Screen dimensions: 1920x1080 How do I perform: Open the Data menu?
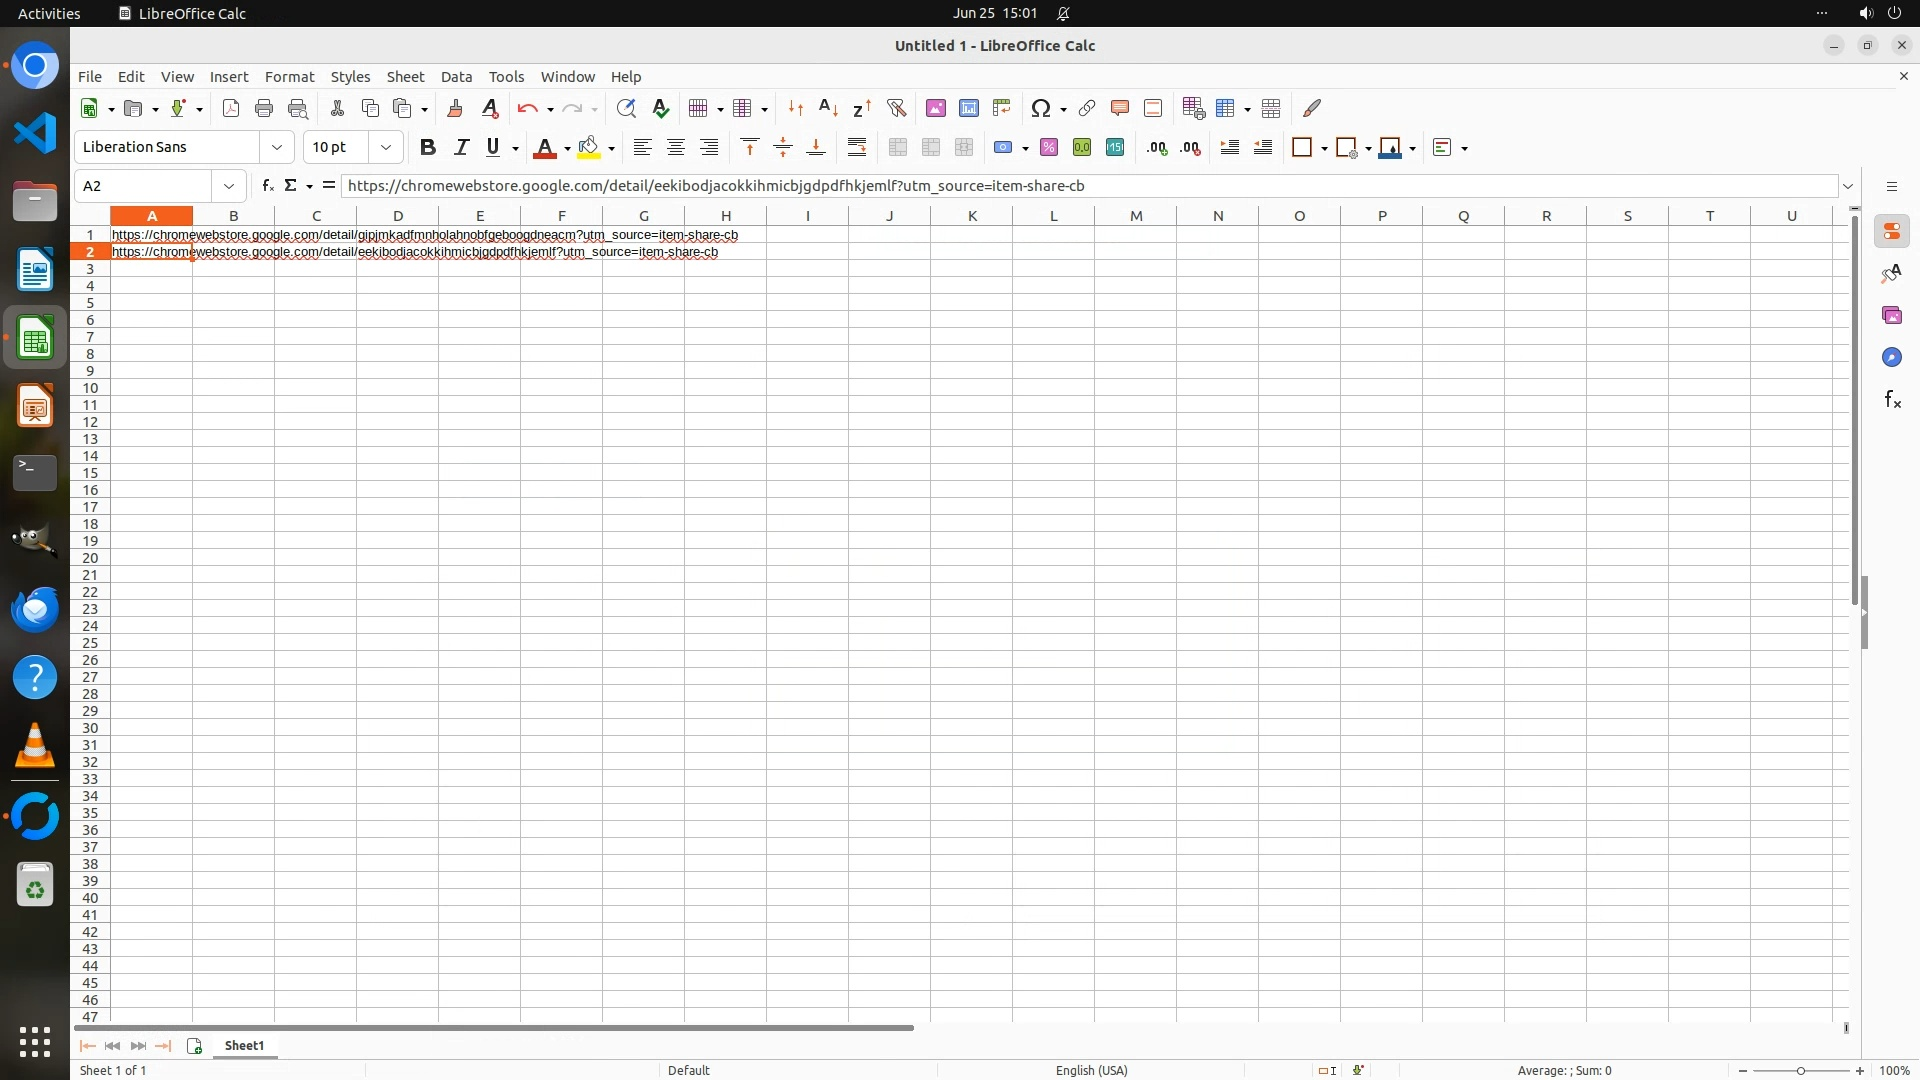pyautogui.click(x=456, y=76)
